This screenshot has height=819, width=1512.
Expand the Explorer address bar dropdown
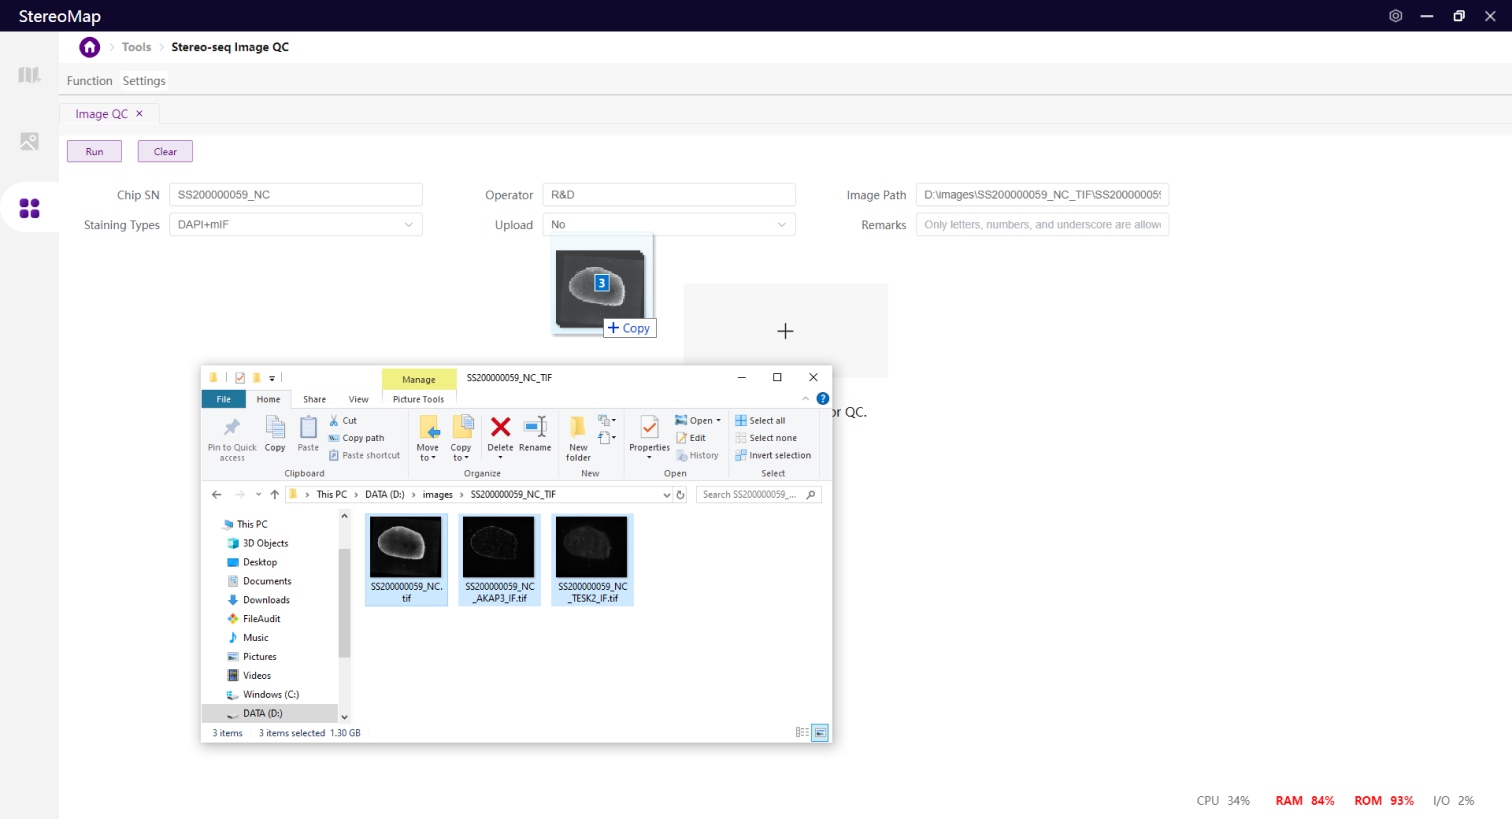pos(666,495)
